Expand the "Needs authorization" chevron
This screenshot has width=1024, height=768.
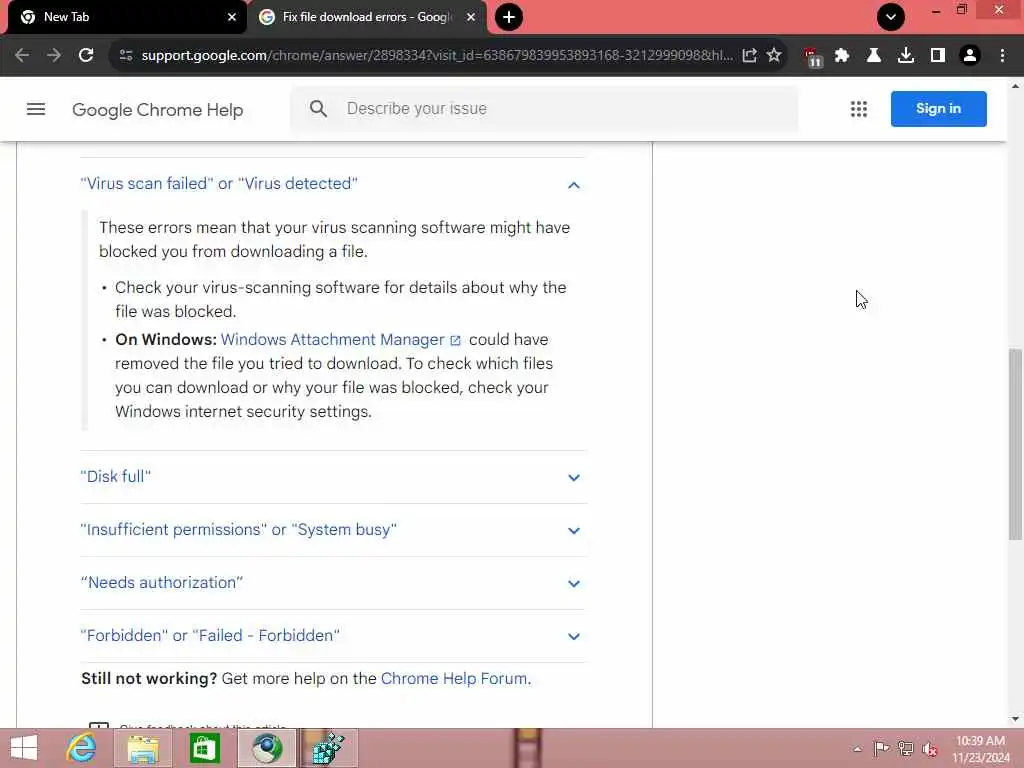(573, 584)
